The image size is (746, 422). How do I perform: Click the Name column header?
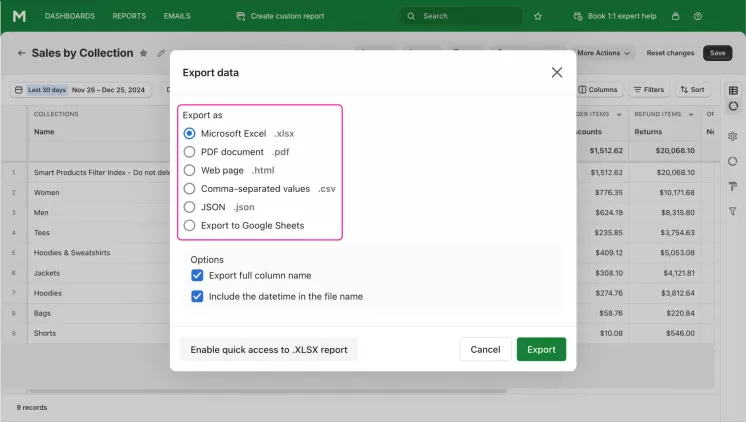click(x=44, y=132)
